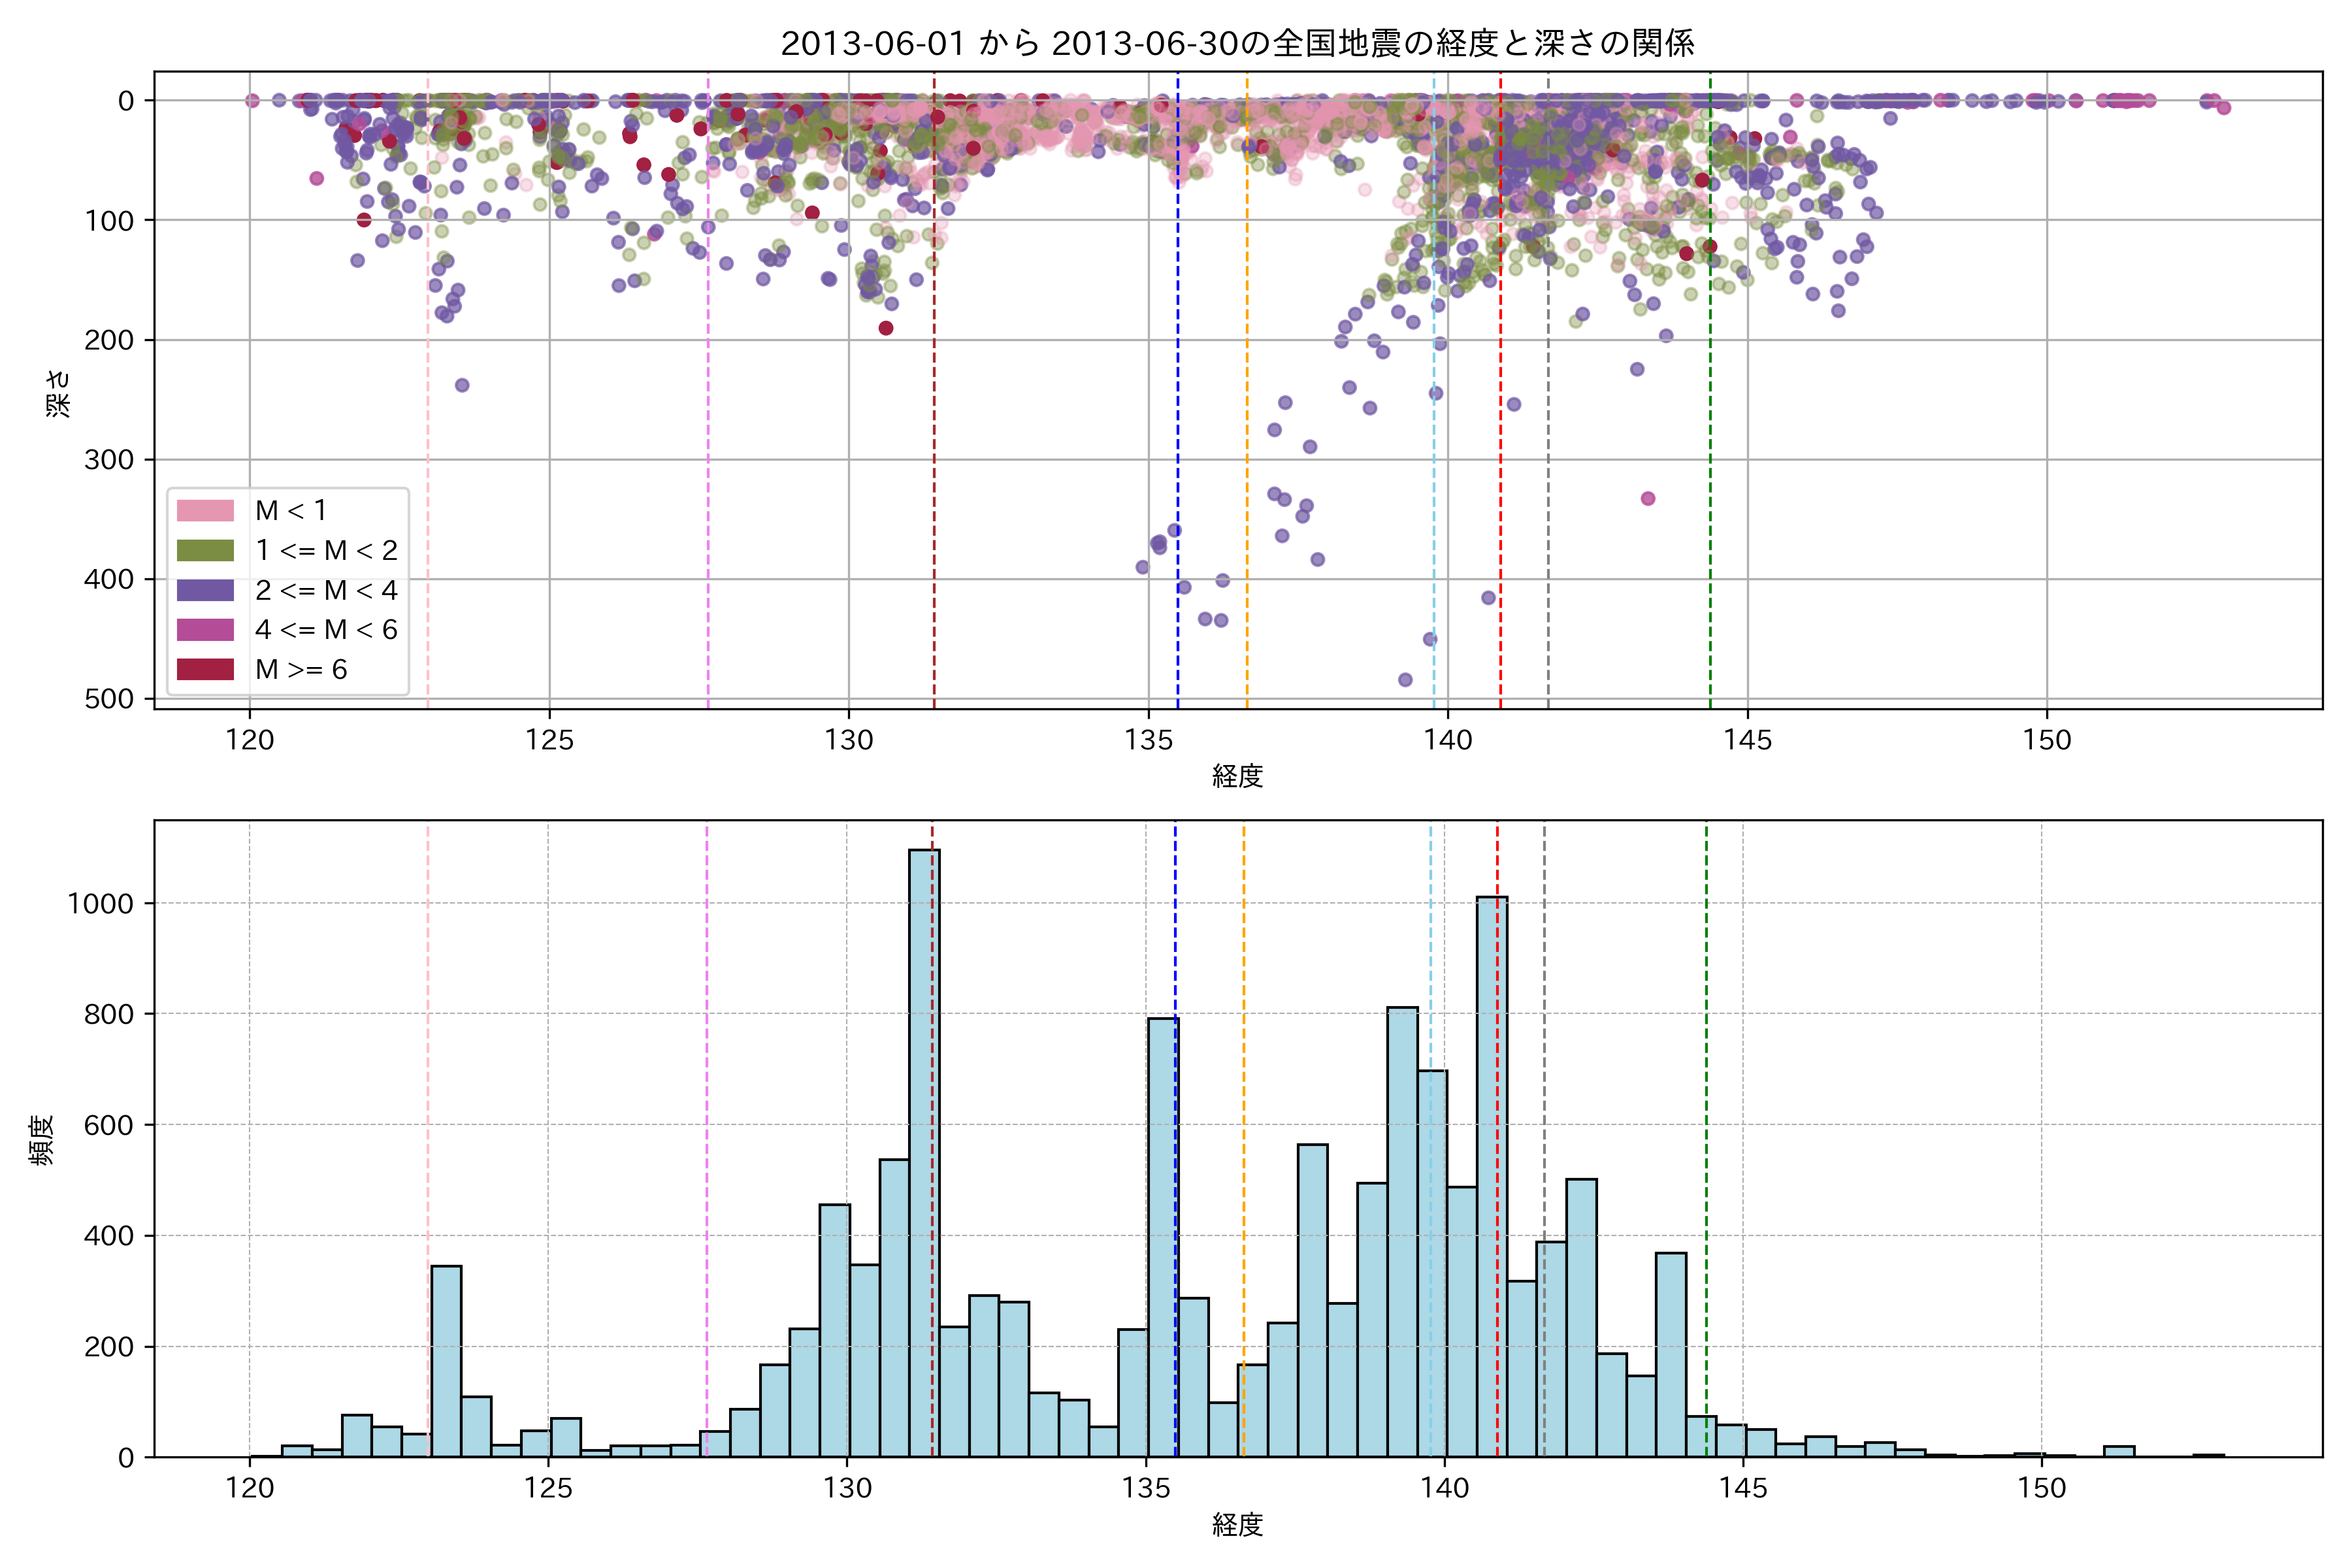Click the small histogram bar near 151
This screenshot has height=1568, width=2352.
point(2119,1451)
